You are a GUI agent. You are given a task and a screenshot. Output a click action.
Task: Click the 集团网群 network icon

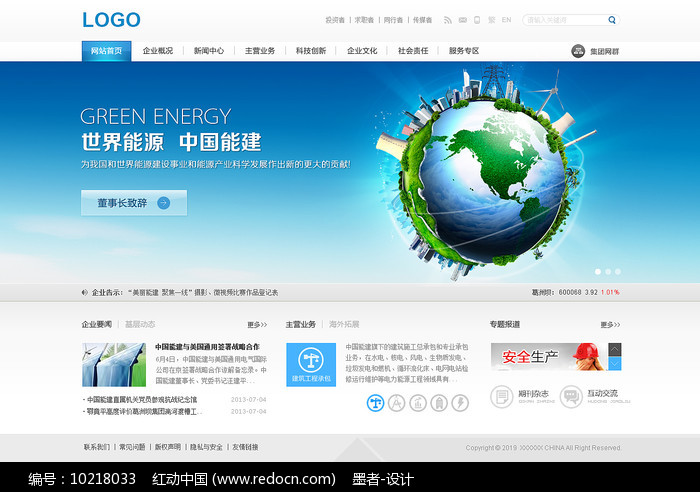(x=578, y=51)
